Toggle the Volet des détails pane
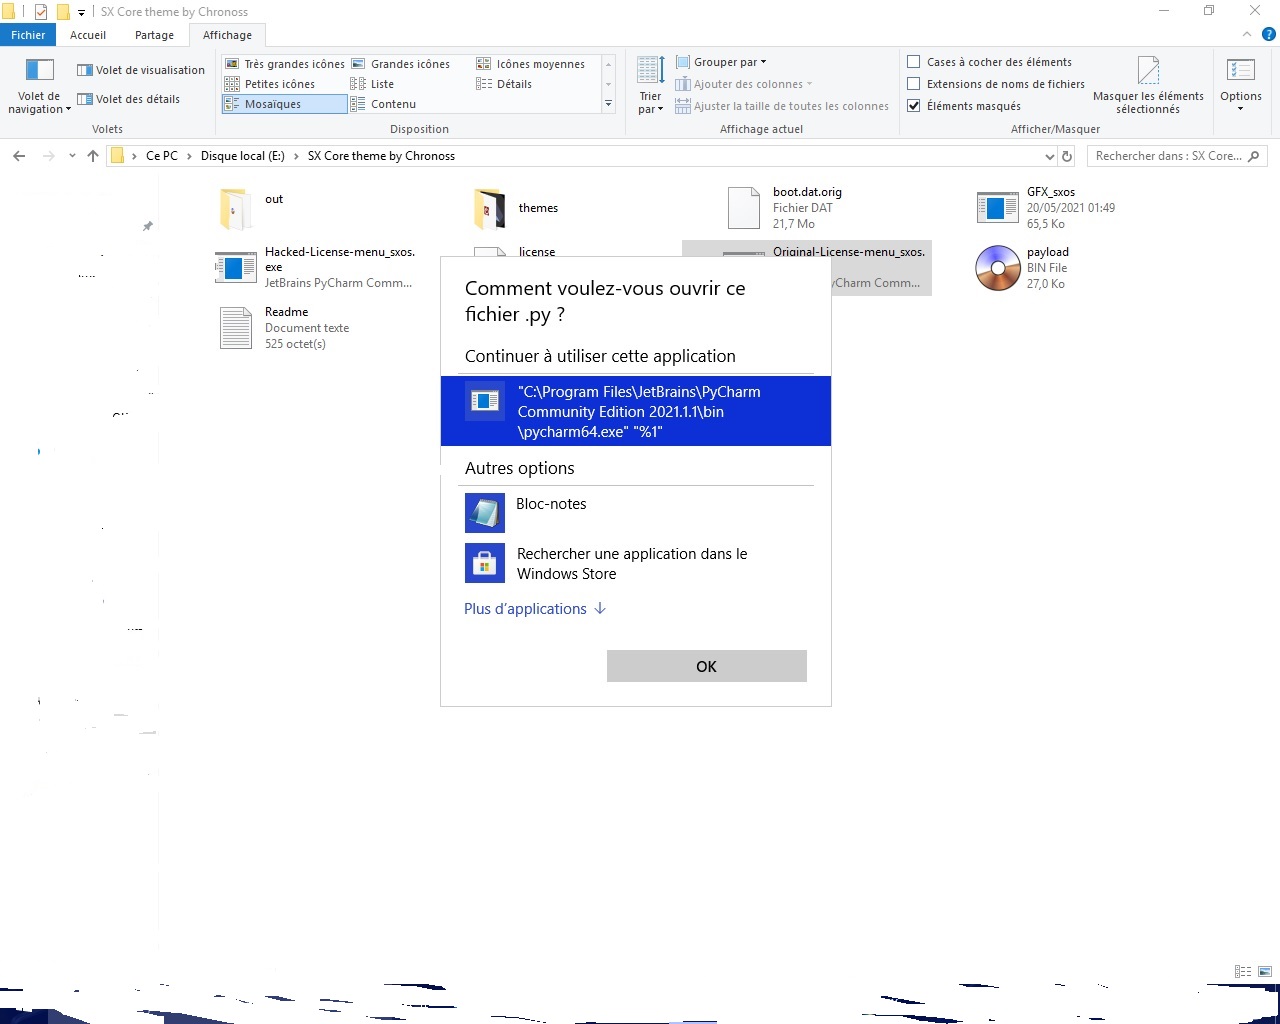The image size is (1280, 1024). (129, 99)
